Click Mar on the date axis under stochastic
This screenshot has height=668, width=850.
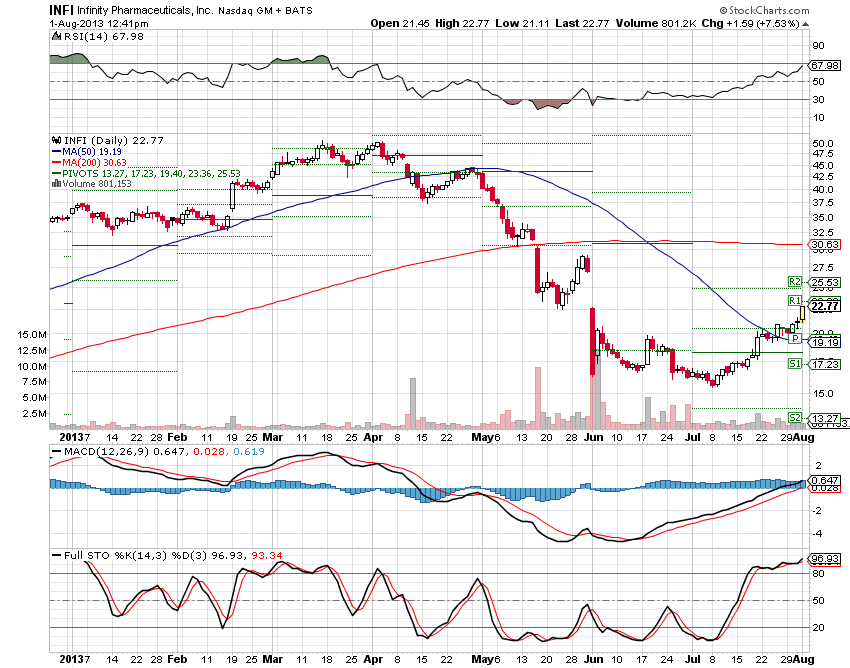tap(273, 659)
